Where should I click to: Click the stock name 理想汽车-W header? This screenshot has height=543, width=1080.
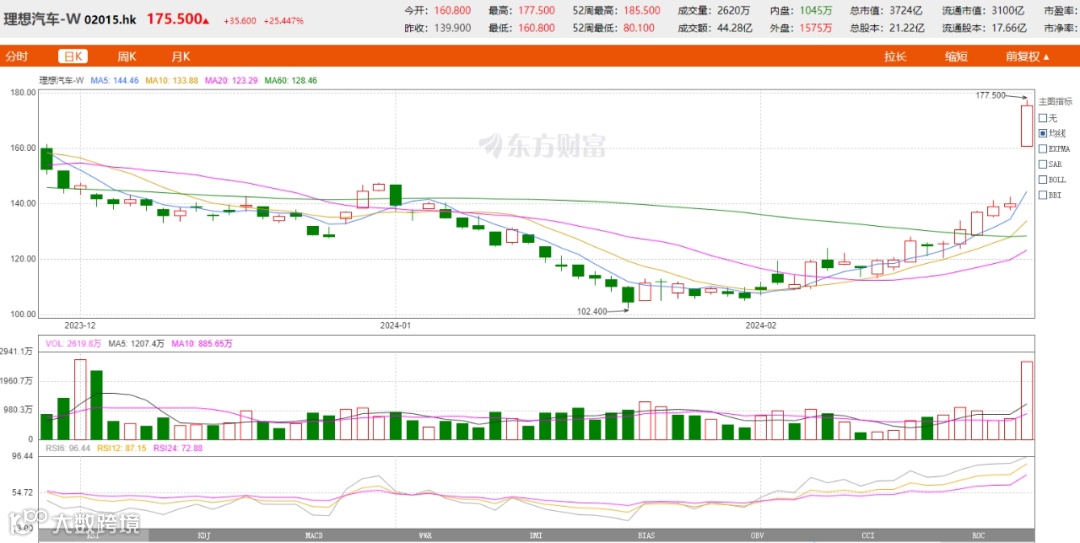42,19
